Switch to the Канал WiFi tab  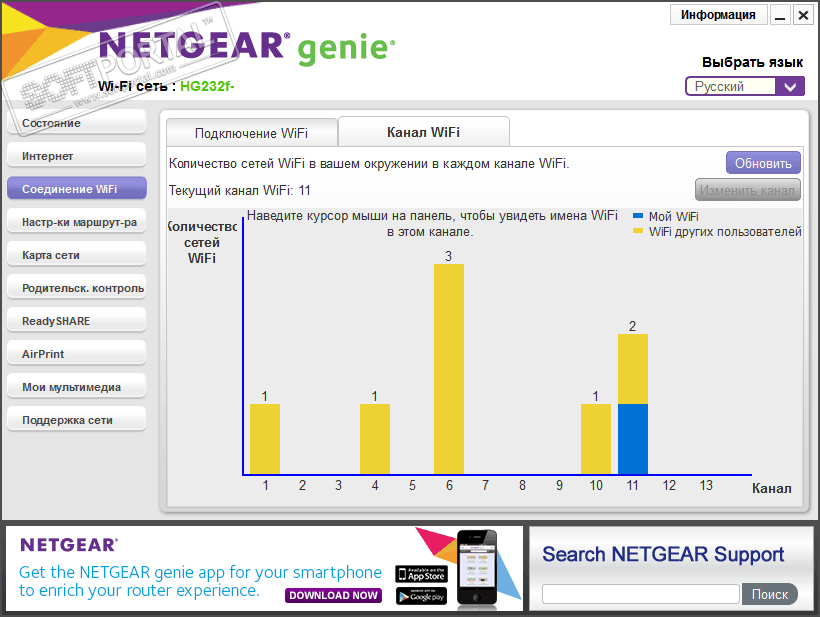[424, 132]
